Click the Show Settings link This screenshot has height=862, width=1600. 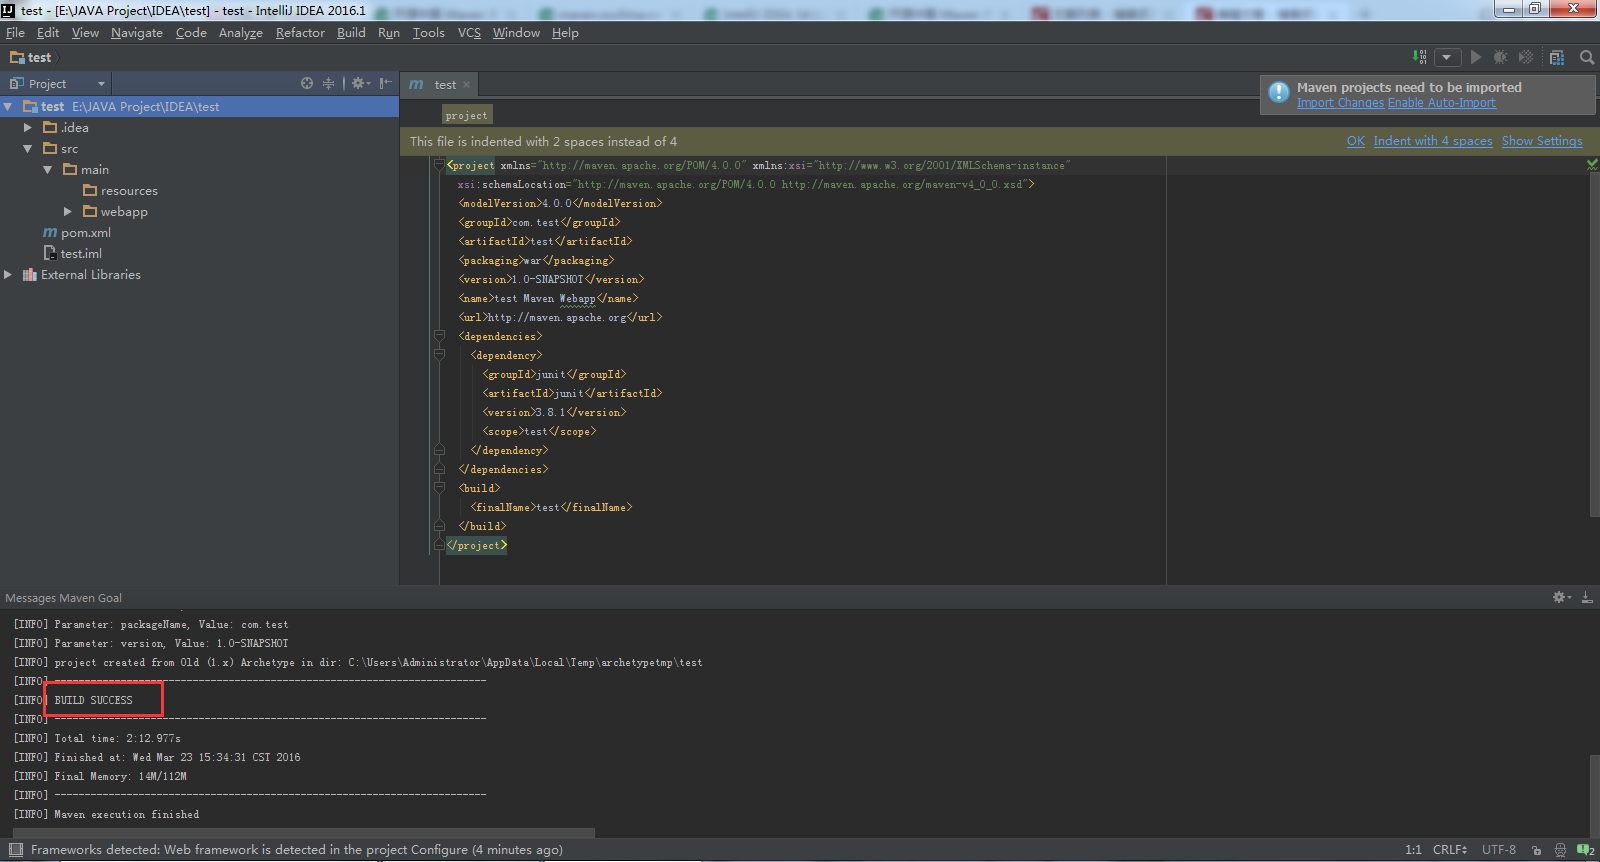tap(1542, 141)
